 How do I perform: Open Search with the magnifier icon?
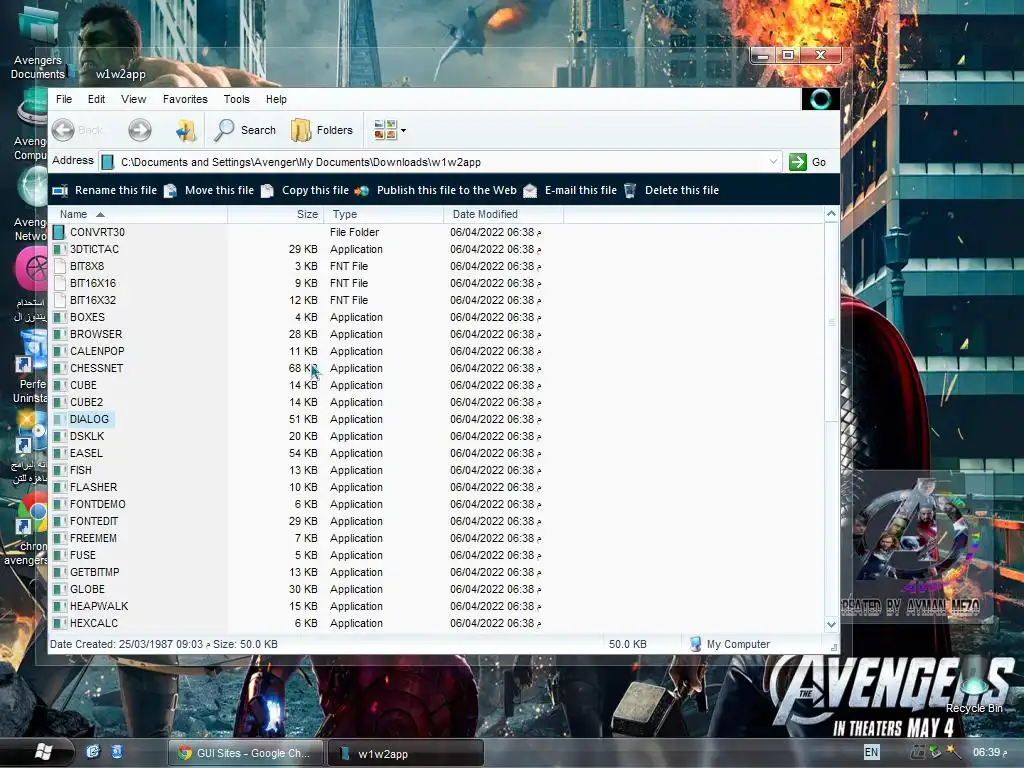click(224, 130)
